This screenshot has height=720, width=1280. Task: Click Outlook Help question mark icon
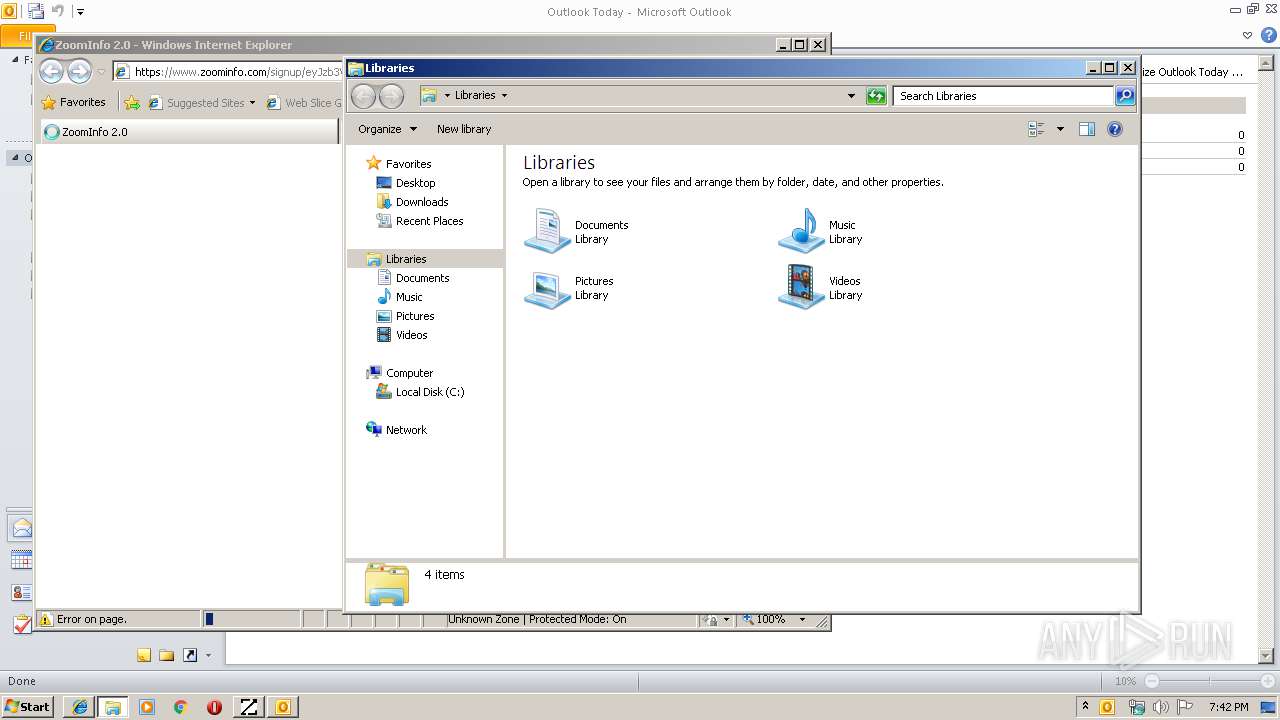(1268, 35)
